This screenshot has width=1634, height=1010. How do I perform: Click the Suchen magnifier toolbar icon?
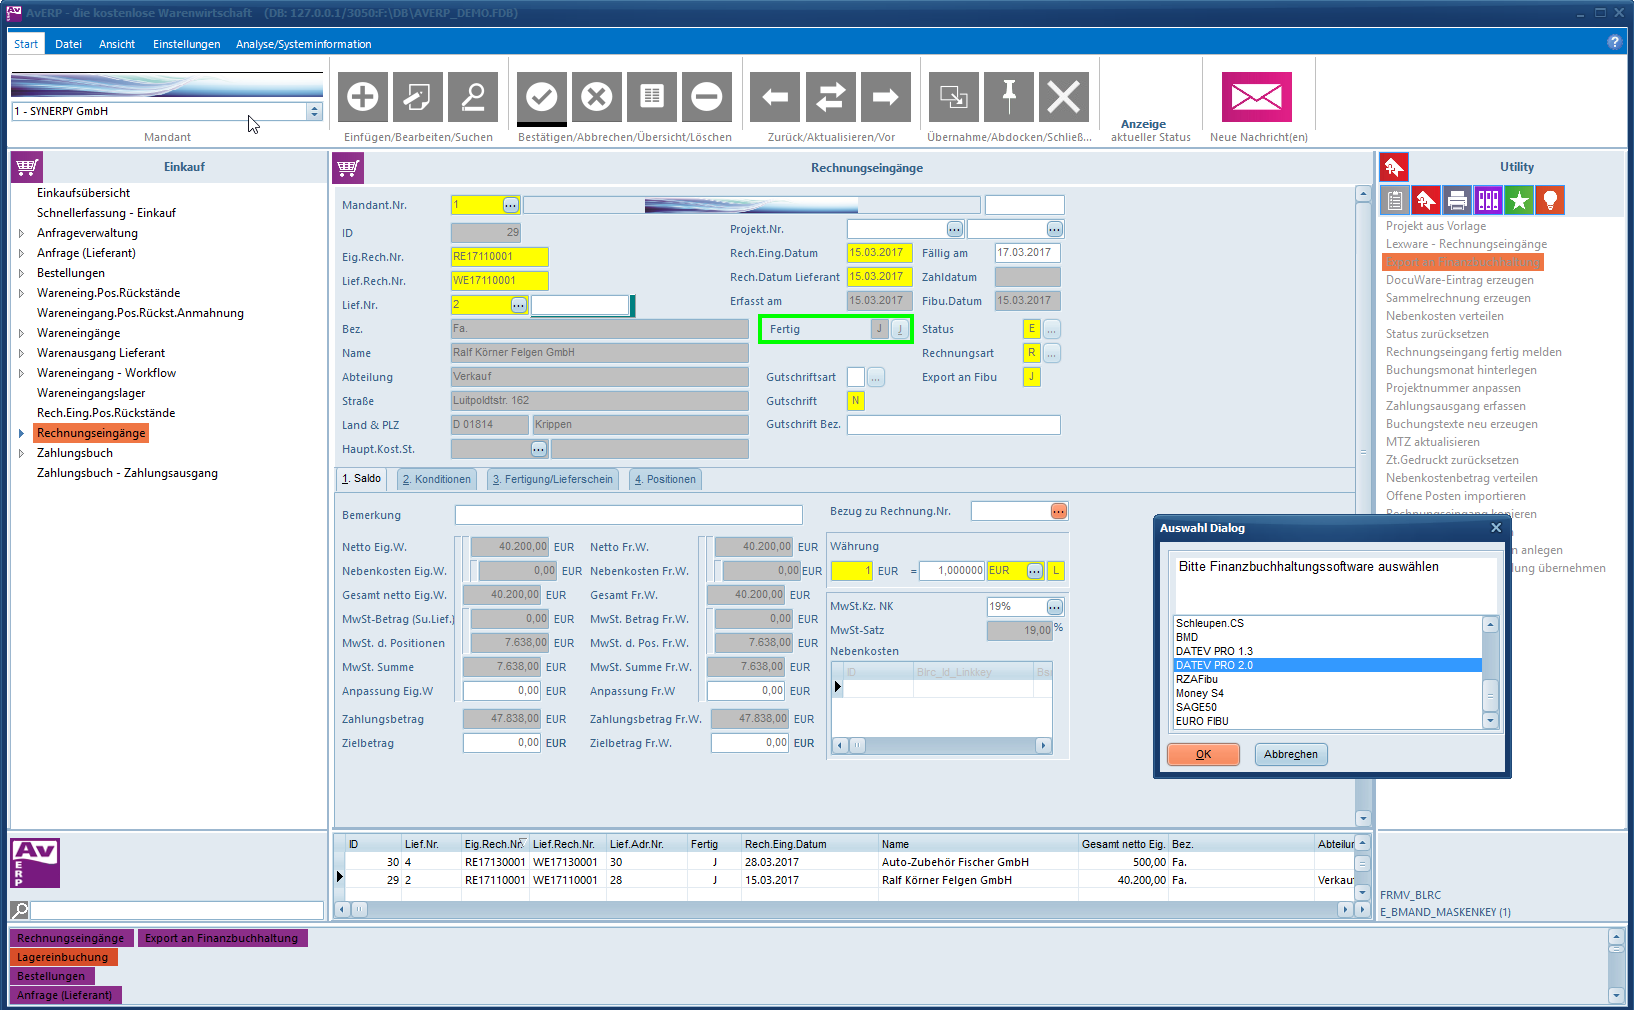coord(473,97)
